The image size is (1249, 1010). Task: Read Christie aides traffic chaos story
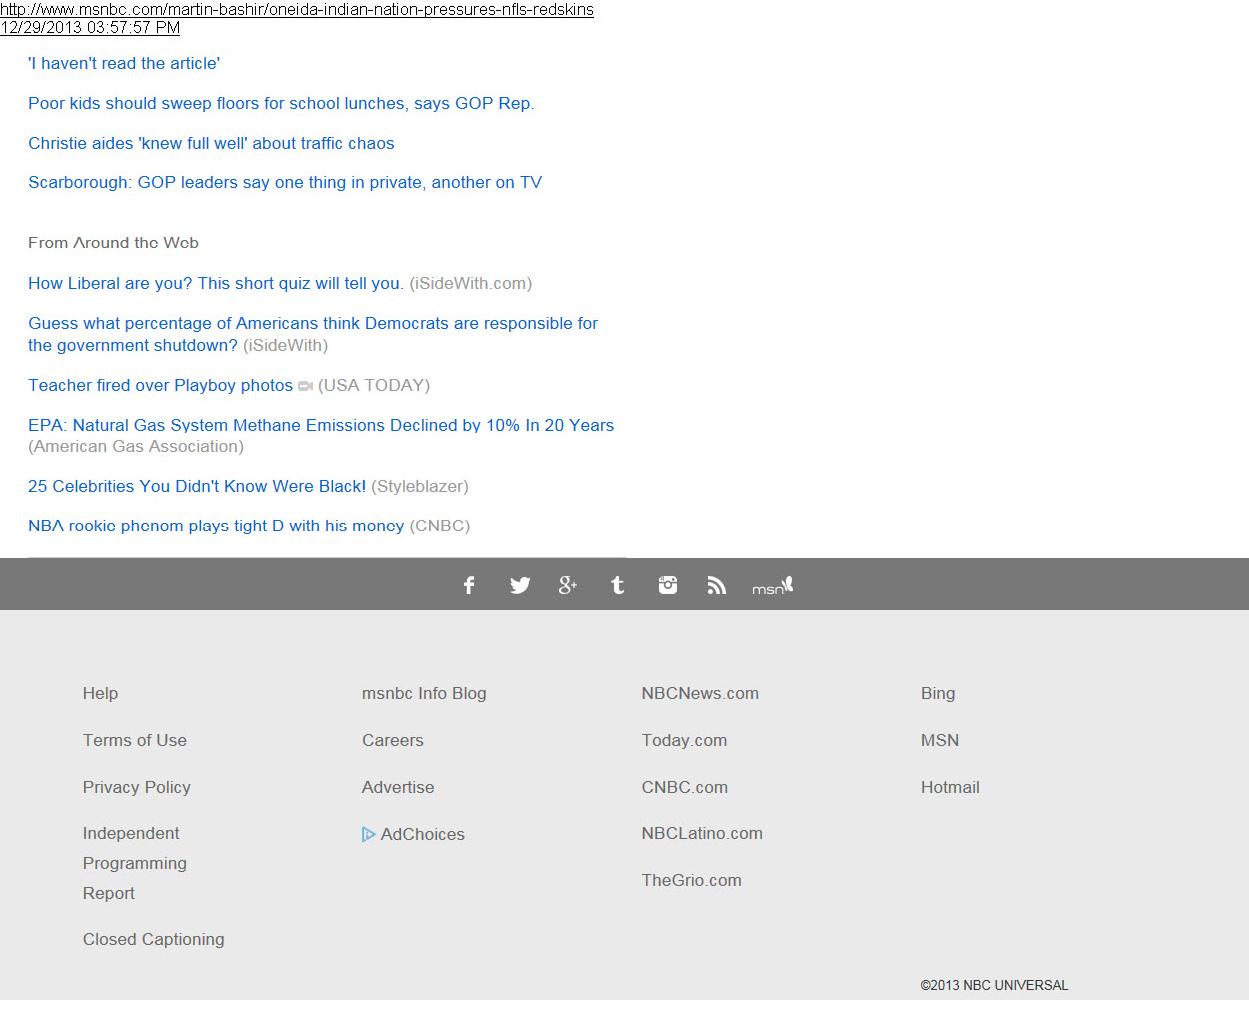tap(211, 143)
